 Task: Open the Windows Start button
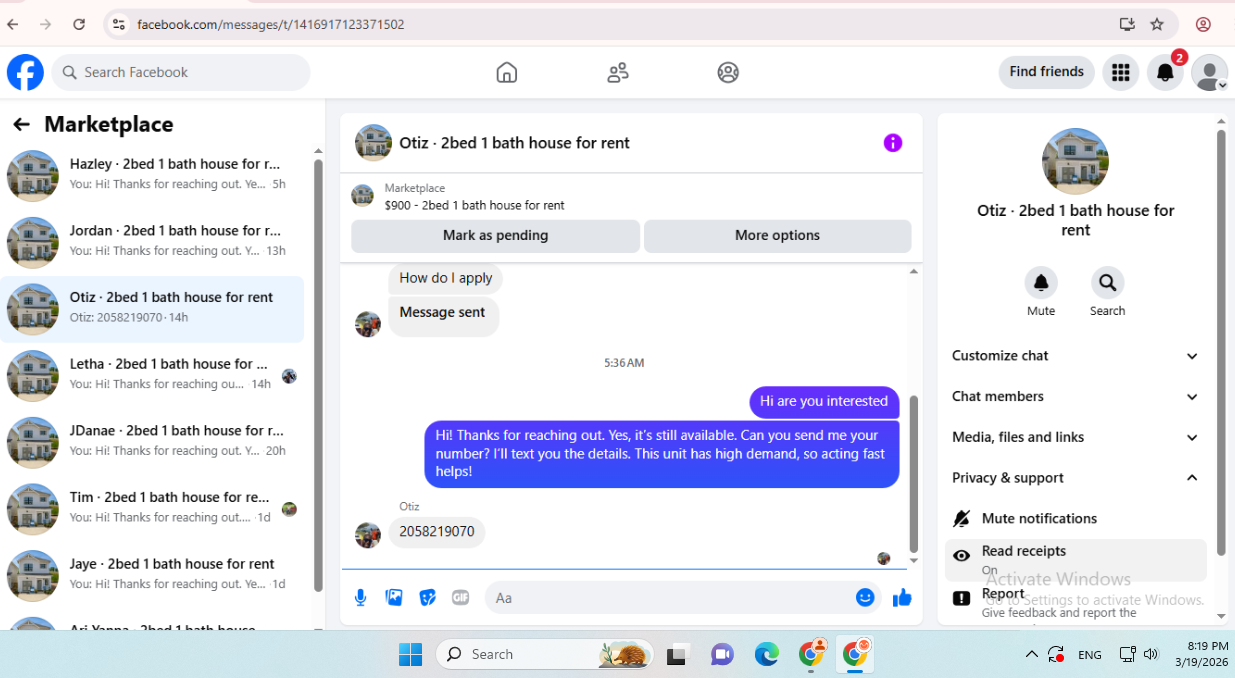pos(410,654)
